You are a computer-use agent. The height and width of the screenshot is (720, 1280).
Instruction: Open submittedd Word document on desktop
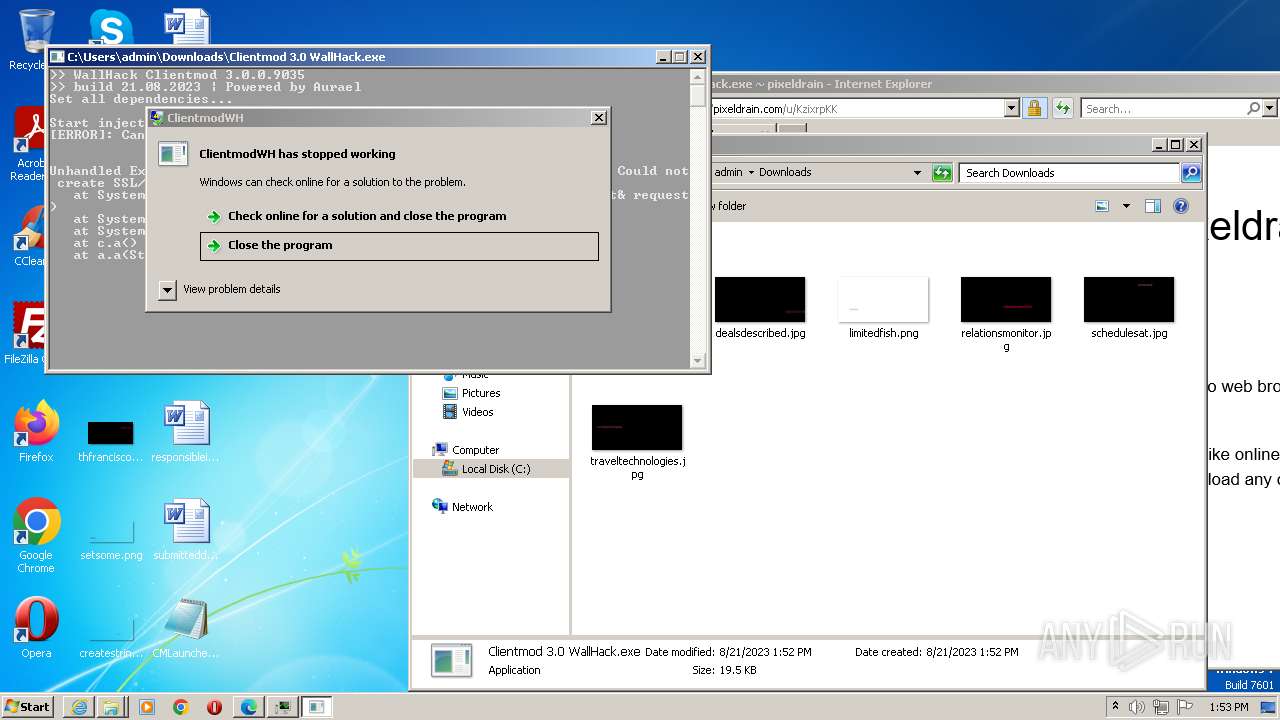point(186,530)
